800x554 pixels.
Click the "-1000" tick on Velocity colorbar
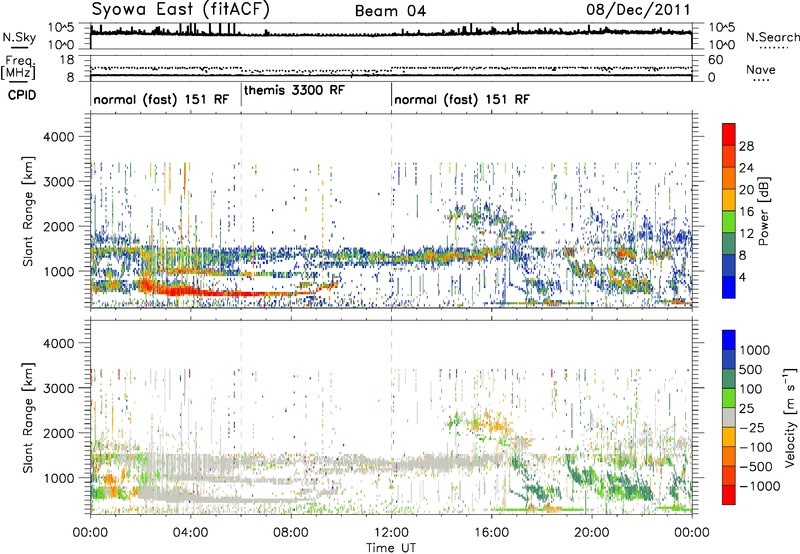pos(760,486)
